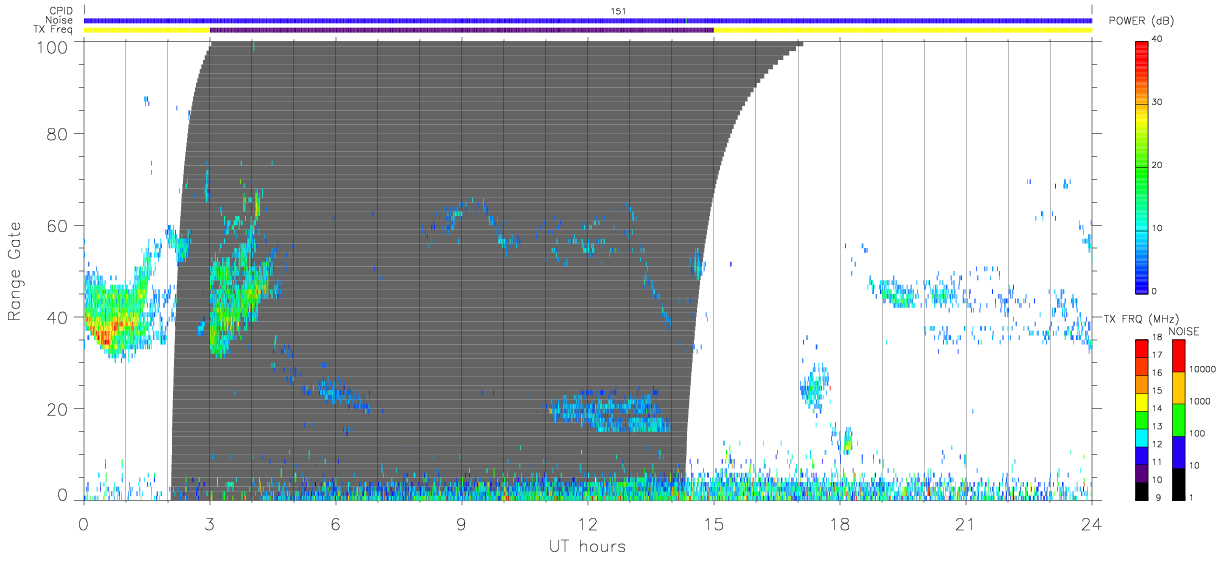Click the 40 label on the POWER scale
Image resolution: width=1228 pixels, height=567 pixels.
[x=1158, y=39]
